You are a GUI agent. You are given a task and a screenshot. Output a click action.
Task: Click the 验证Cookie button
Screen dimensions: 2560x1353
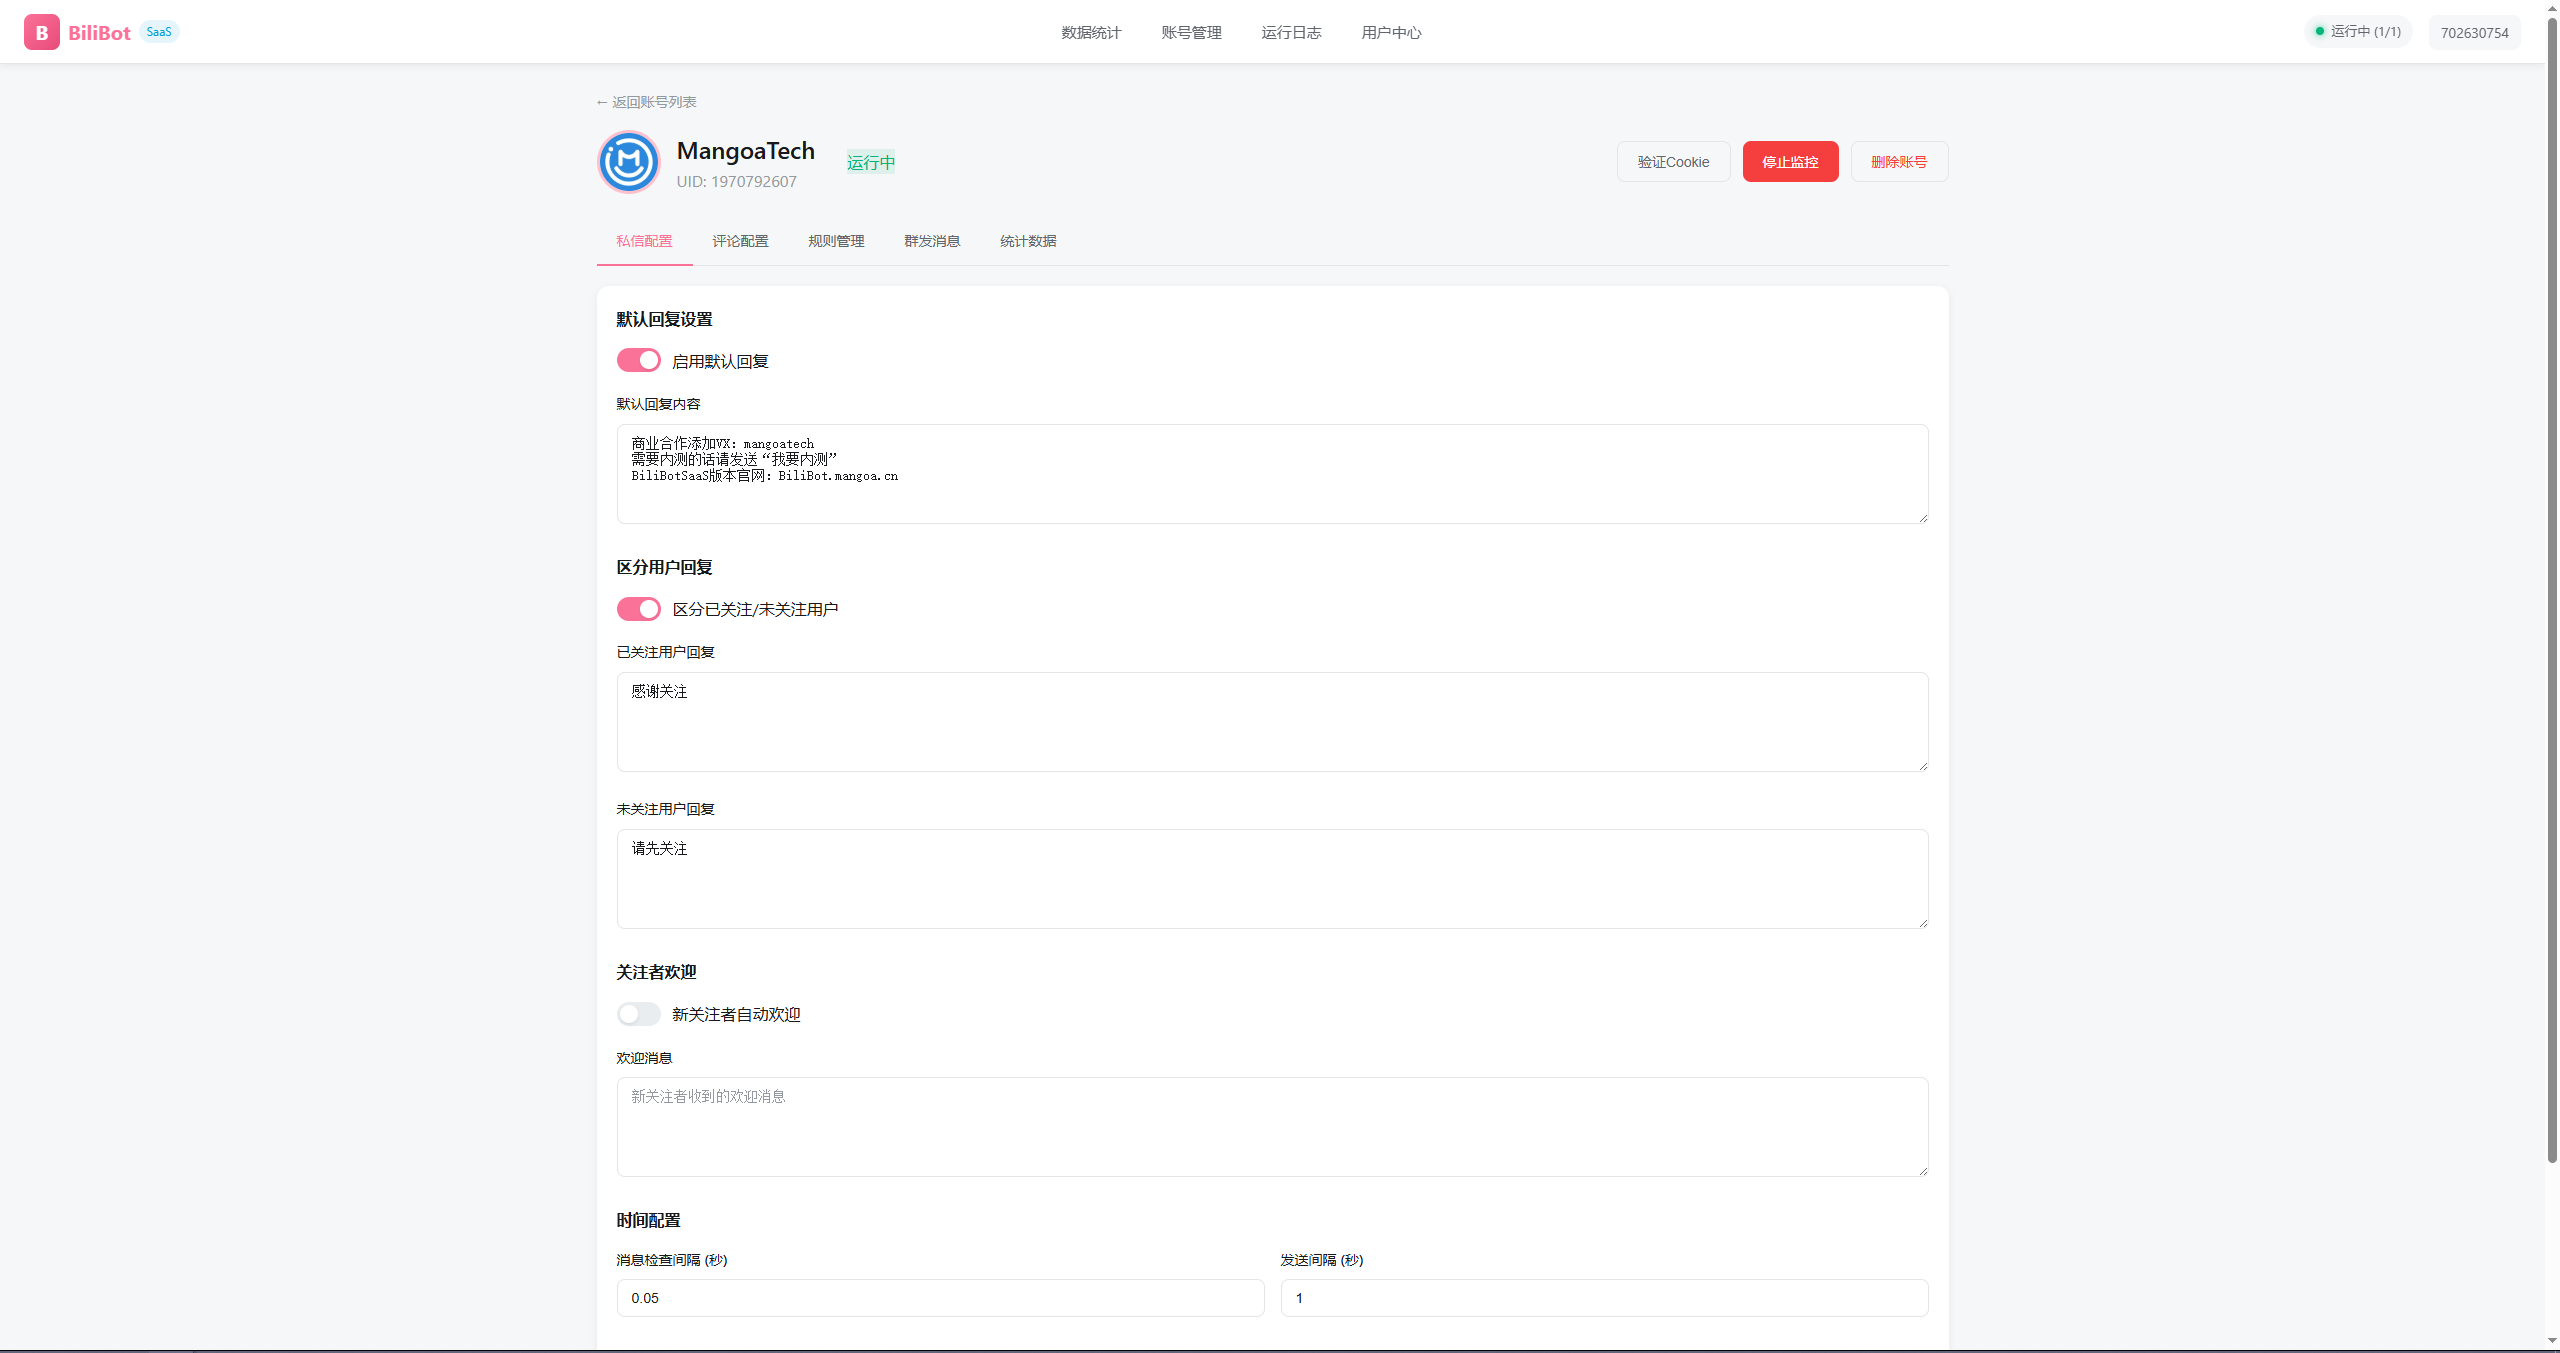click(1673, 161)
